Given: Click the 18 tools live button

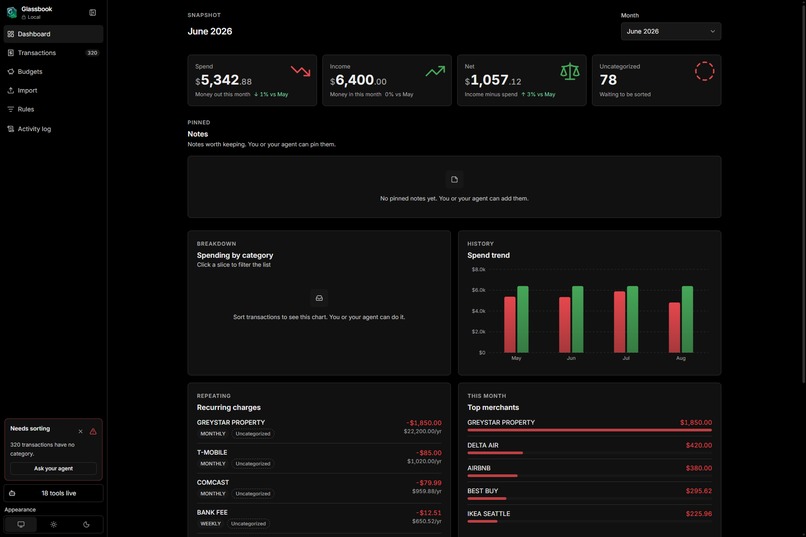Looking at the screenshot, I should pyautogui.click(x=53, y=493).
